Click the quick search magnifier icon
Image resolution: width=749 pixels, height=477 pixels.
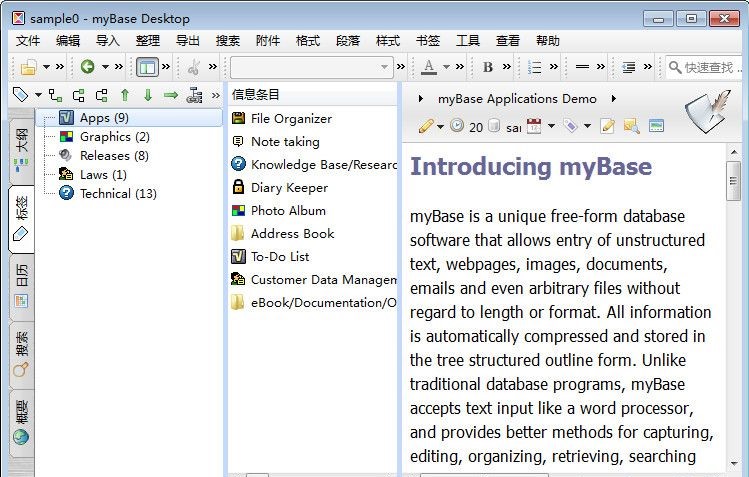[674, 67]
